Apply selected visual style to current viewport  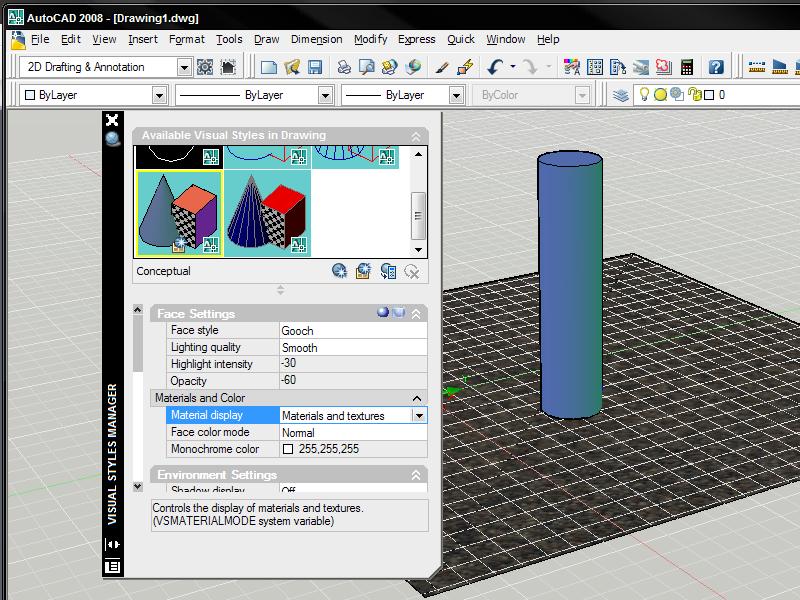coord(364,271)
